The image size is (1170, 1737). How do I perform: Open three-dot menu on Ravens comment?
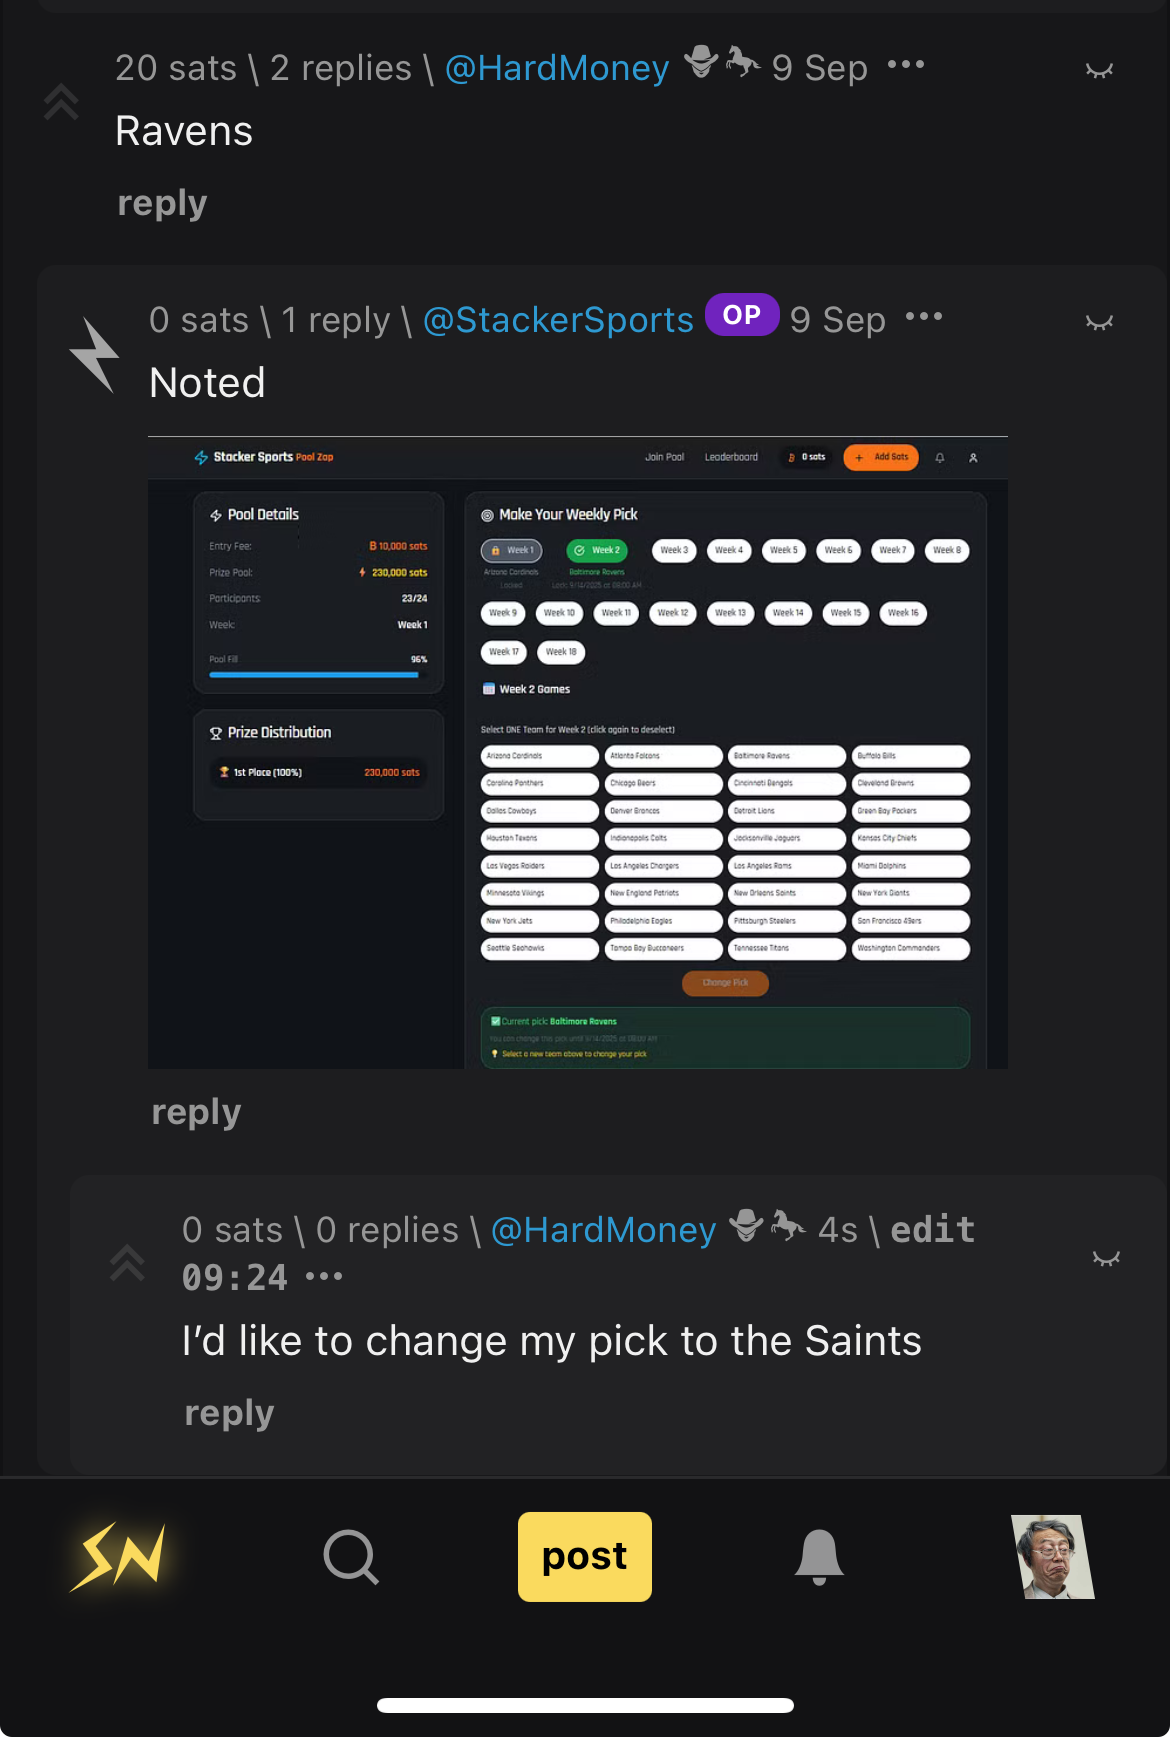pyautogui.click(x=906, y=65)
